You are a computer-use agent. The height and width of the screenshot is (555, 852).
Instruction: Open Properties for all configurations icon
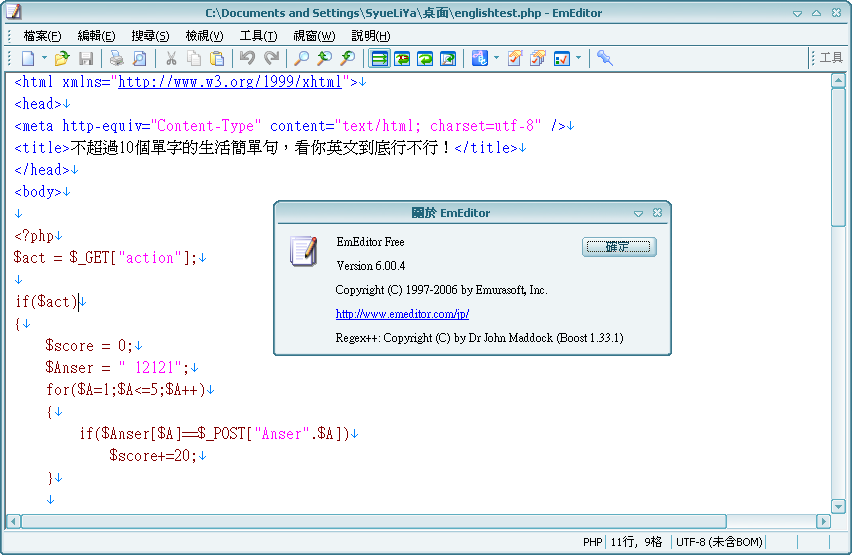click(538, 58)
